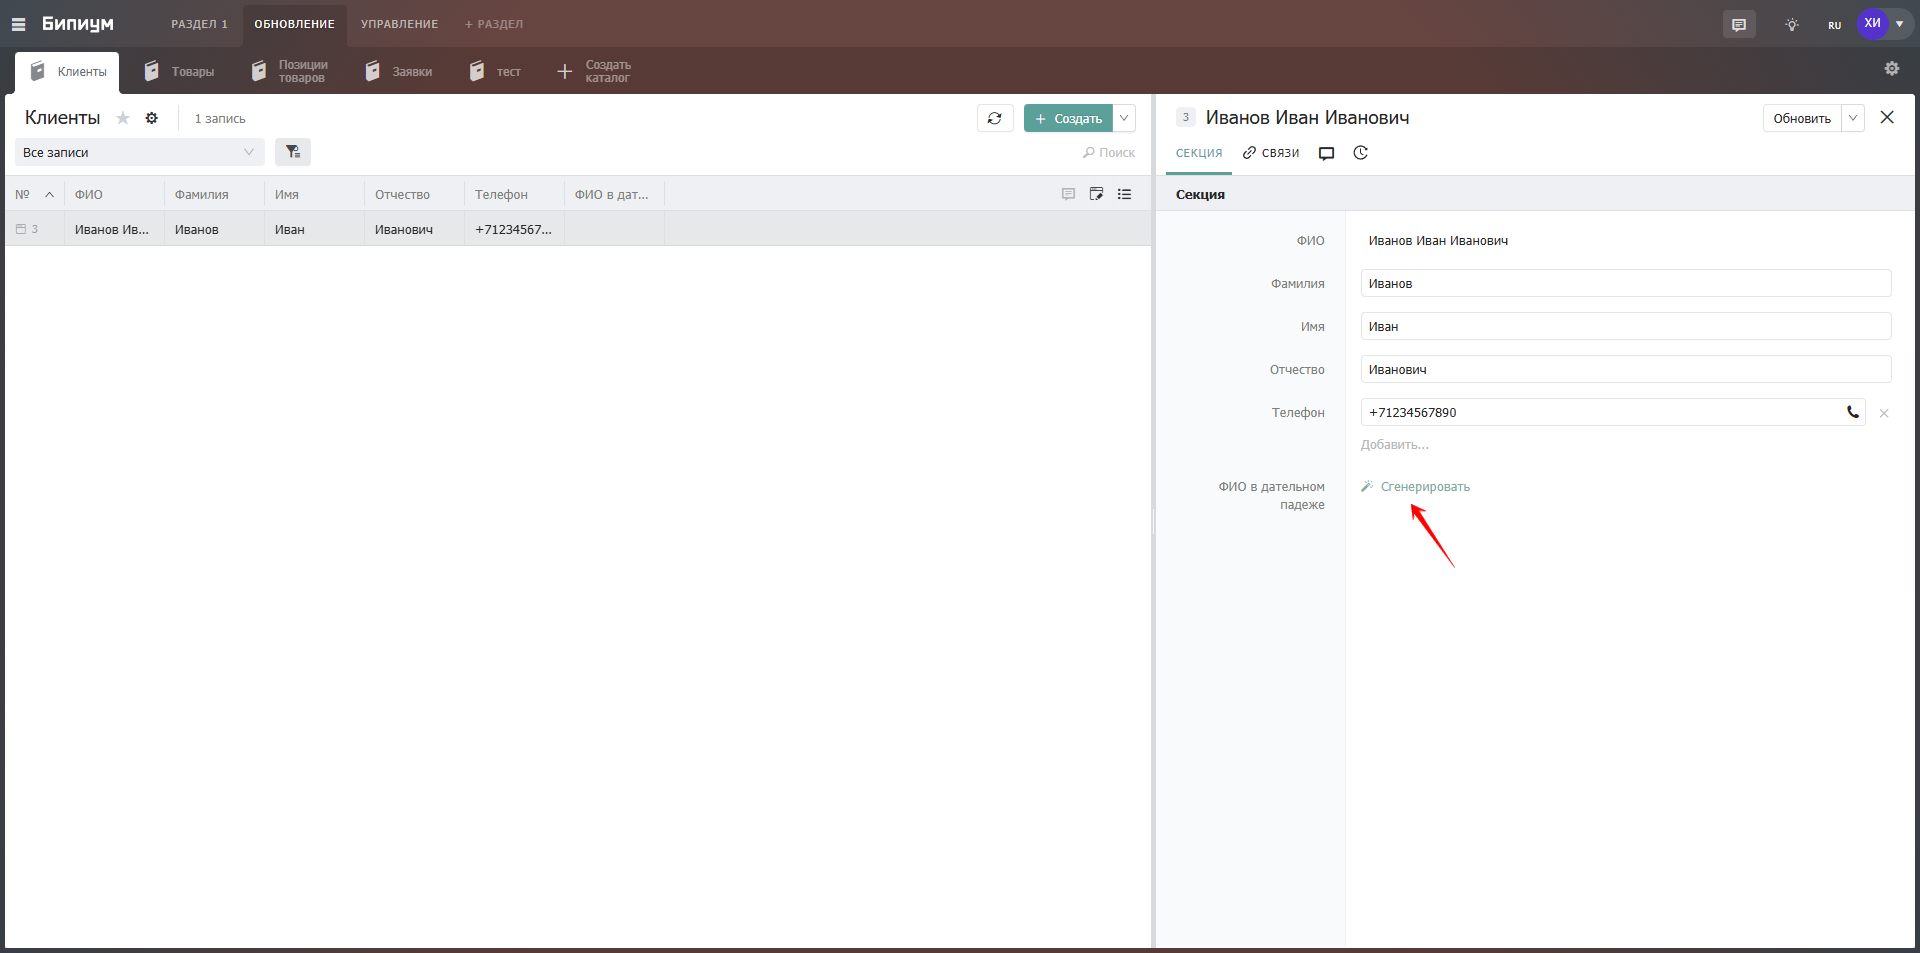Remove the phone number with X
Viewport: 1920px width, 953px height.
coord(1883,413)
